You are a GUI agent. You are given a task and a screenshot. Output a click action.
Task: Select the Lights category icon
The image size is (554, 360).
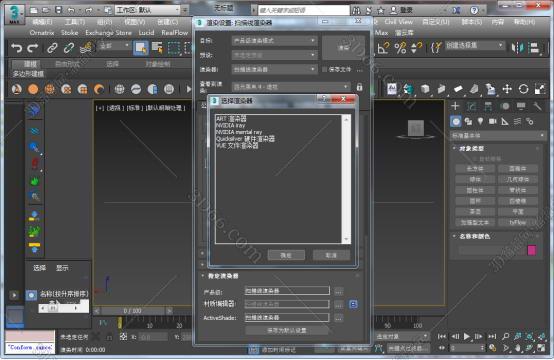pyautogui.click(x=480, y=122)
